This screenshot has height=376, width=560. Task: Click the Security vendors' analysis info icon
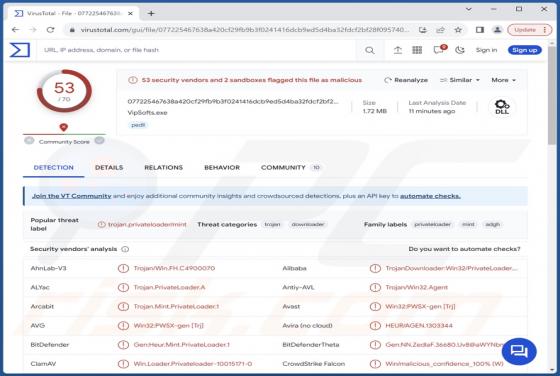click(125, 249)
